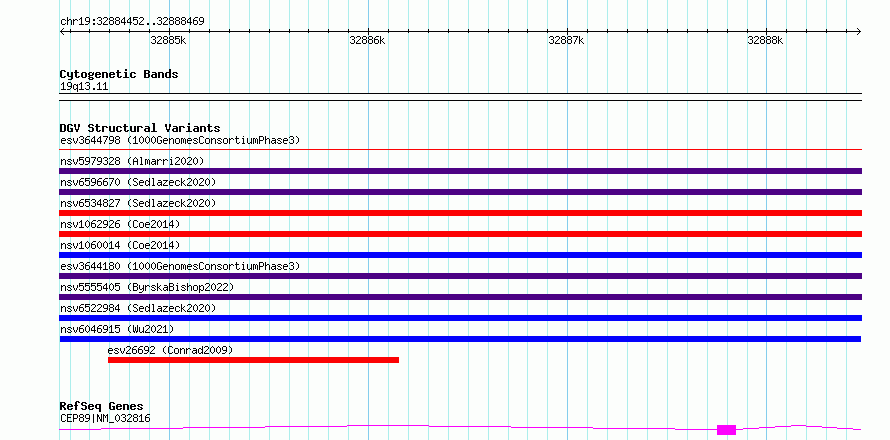The width and height of the screenshot is (890, 440).
Task: Open variant label esv3644798 (1000GenomesConsortiumPhase3)
Action: tap(180, 140)
